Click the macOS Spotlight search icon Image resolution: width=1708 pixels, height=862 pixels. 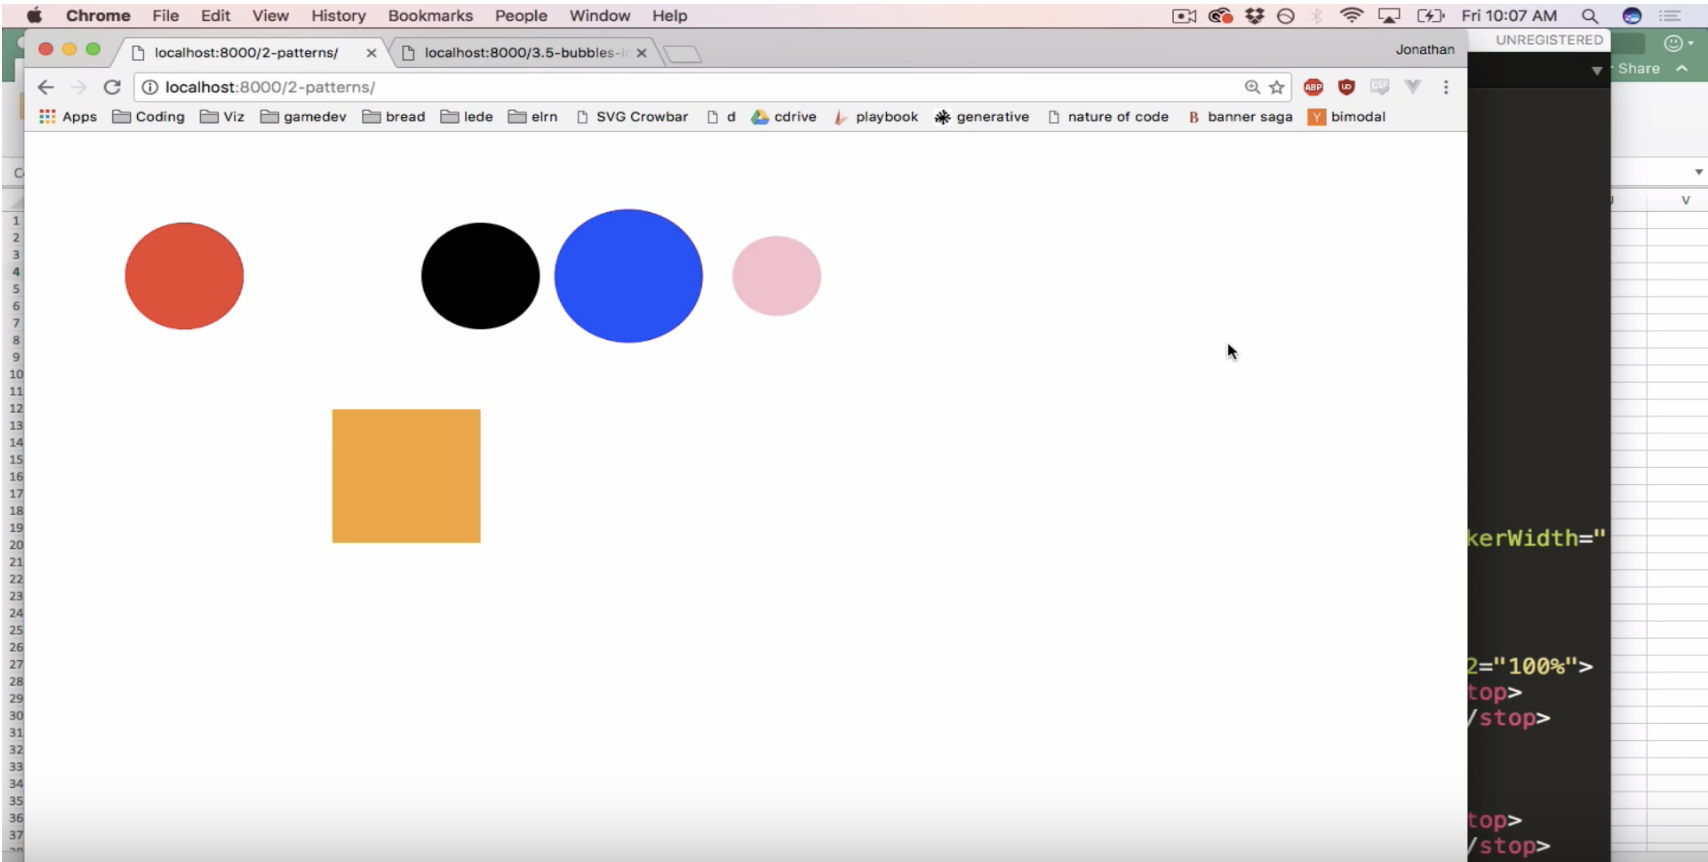(1589, 16)
